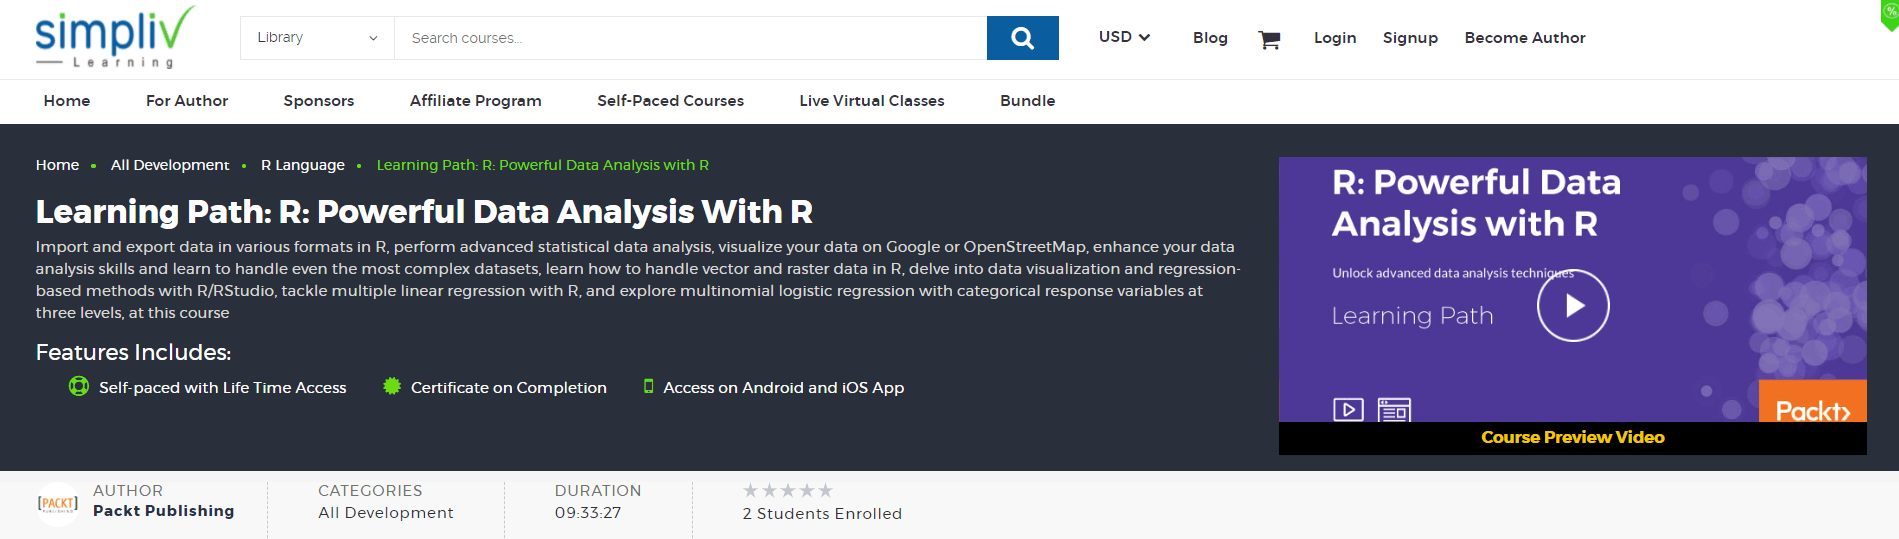The height and width of the screenshot is (539, 1899).
Task: Open the USD currency dropdown
Action: click(1124, 37)
